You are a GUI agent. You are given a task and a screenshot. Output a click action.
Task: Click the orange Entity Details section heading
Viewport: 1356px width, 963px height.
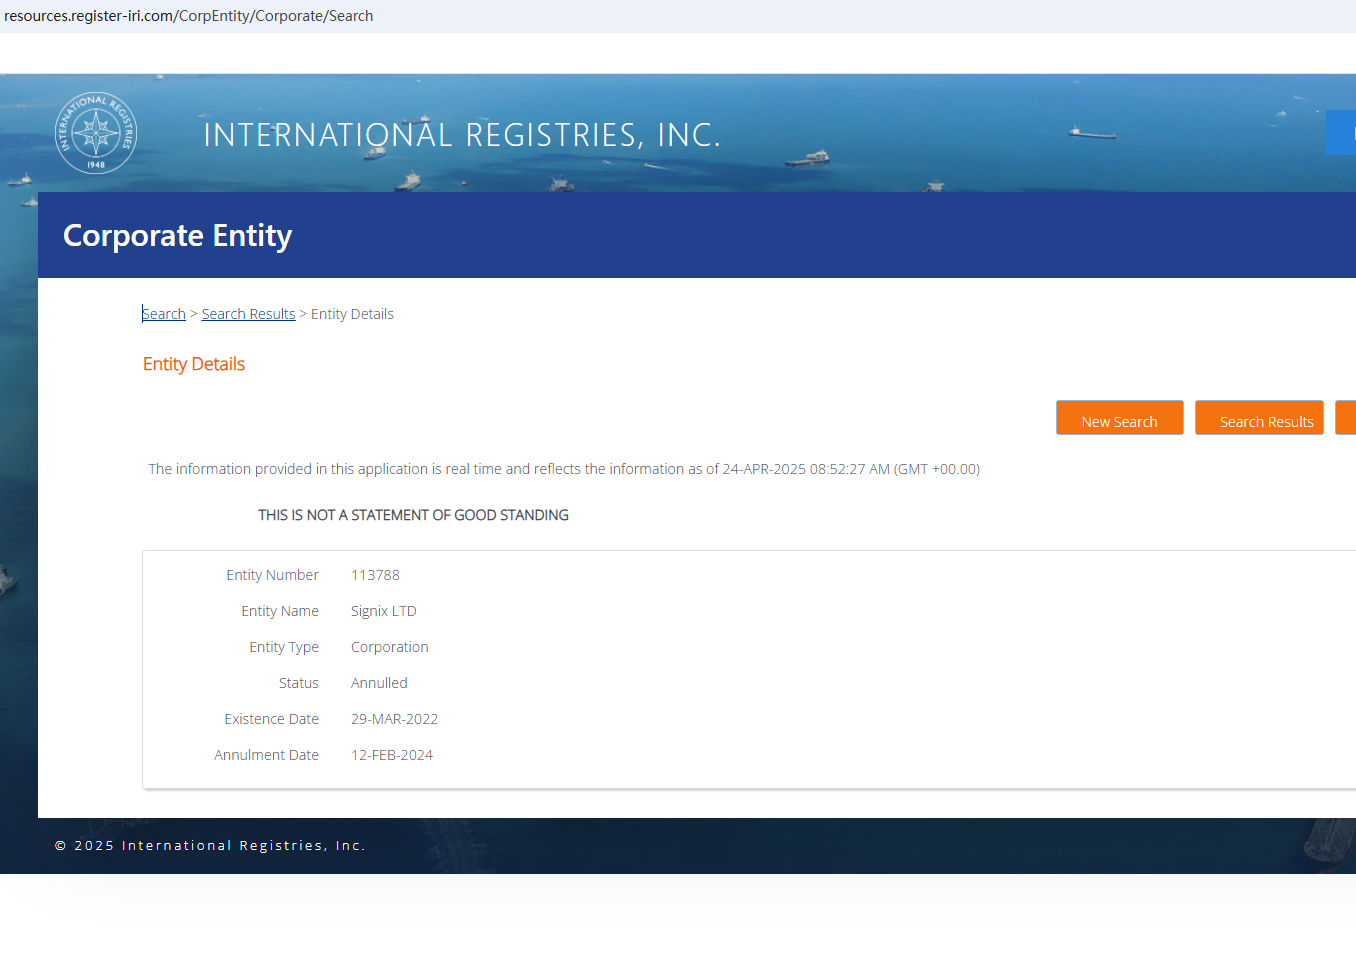(194, 364)
